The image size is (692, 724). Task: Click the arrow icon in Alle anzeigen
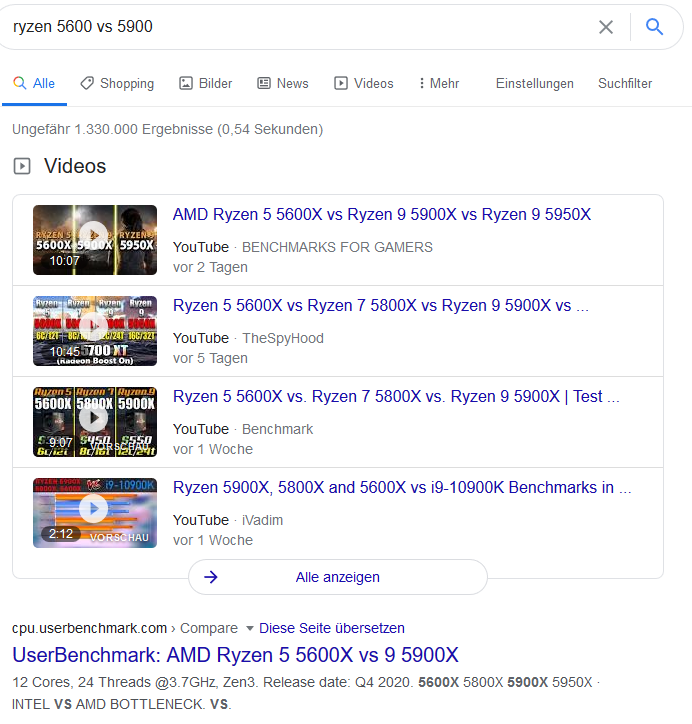tap(211, 577)
